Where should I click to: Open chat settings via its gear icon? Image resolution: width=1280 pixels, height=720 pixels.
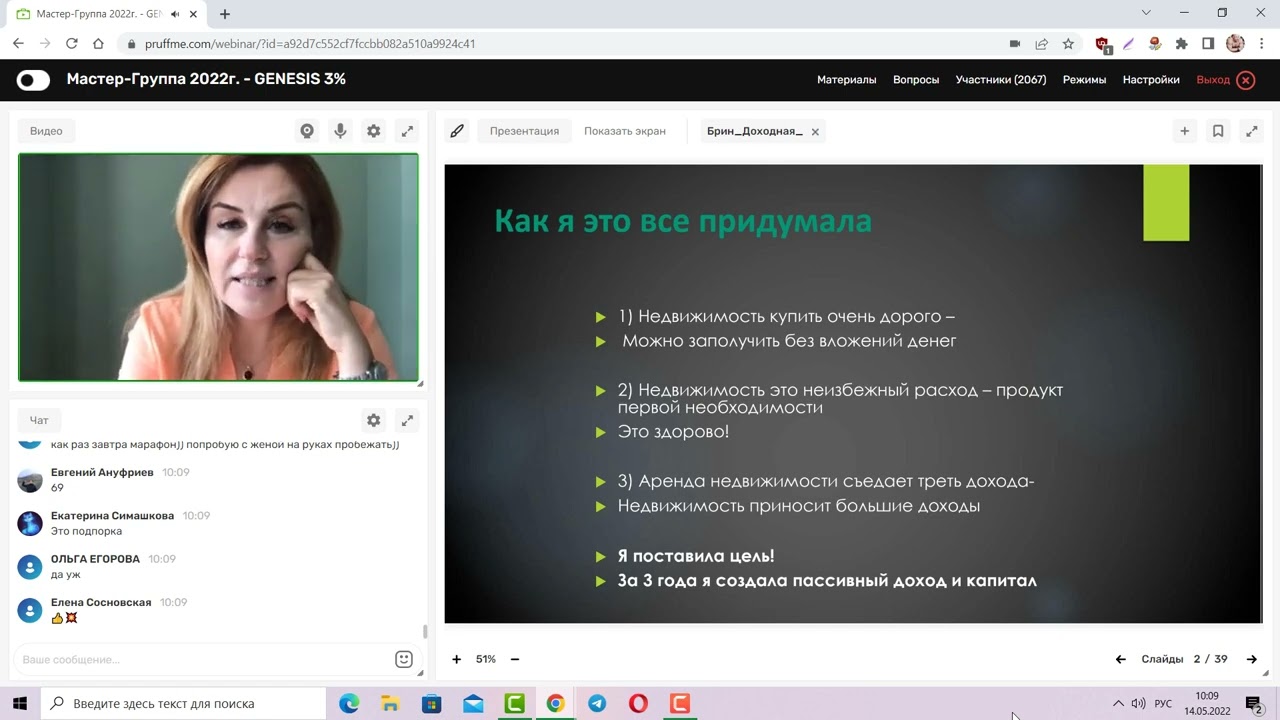(x=373, y=420)
